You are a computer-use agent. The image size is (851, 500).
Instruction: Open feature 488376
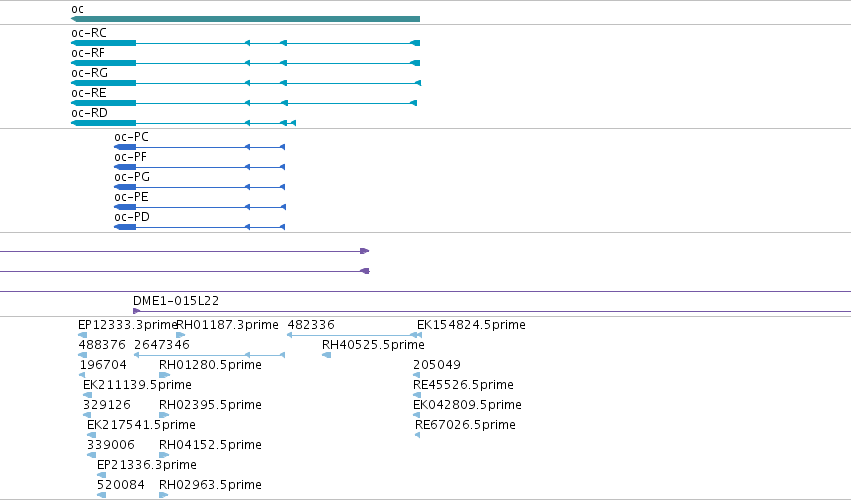pyautogui.click(x=102, y=345)
